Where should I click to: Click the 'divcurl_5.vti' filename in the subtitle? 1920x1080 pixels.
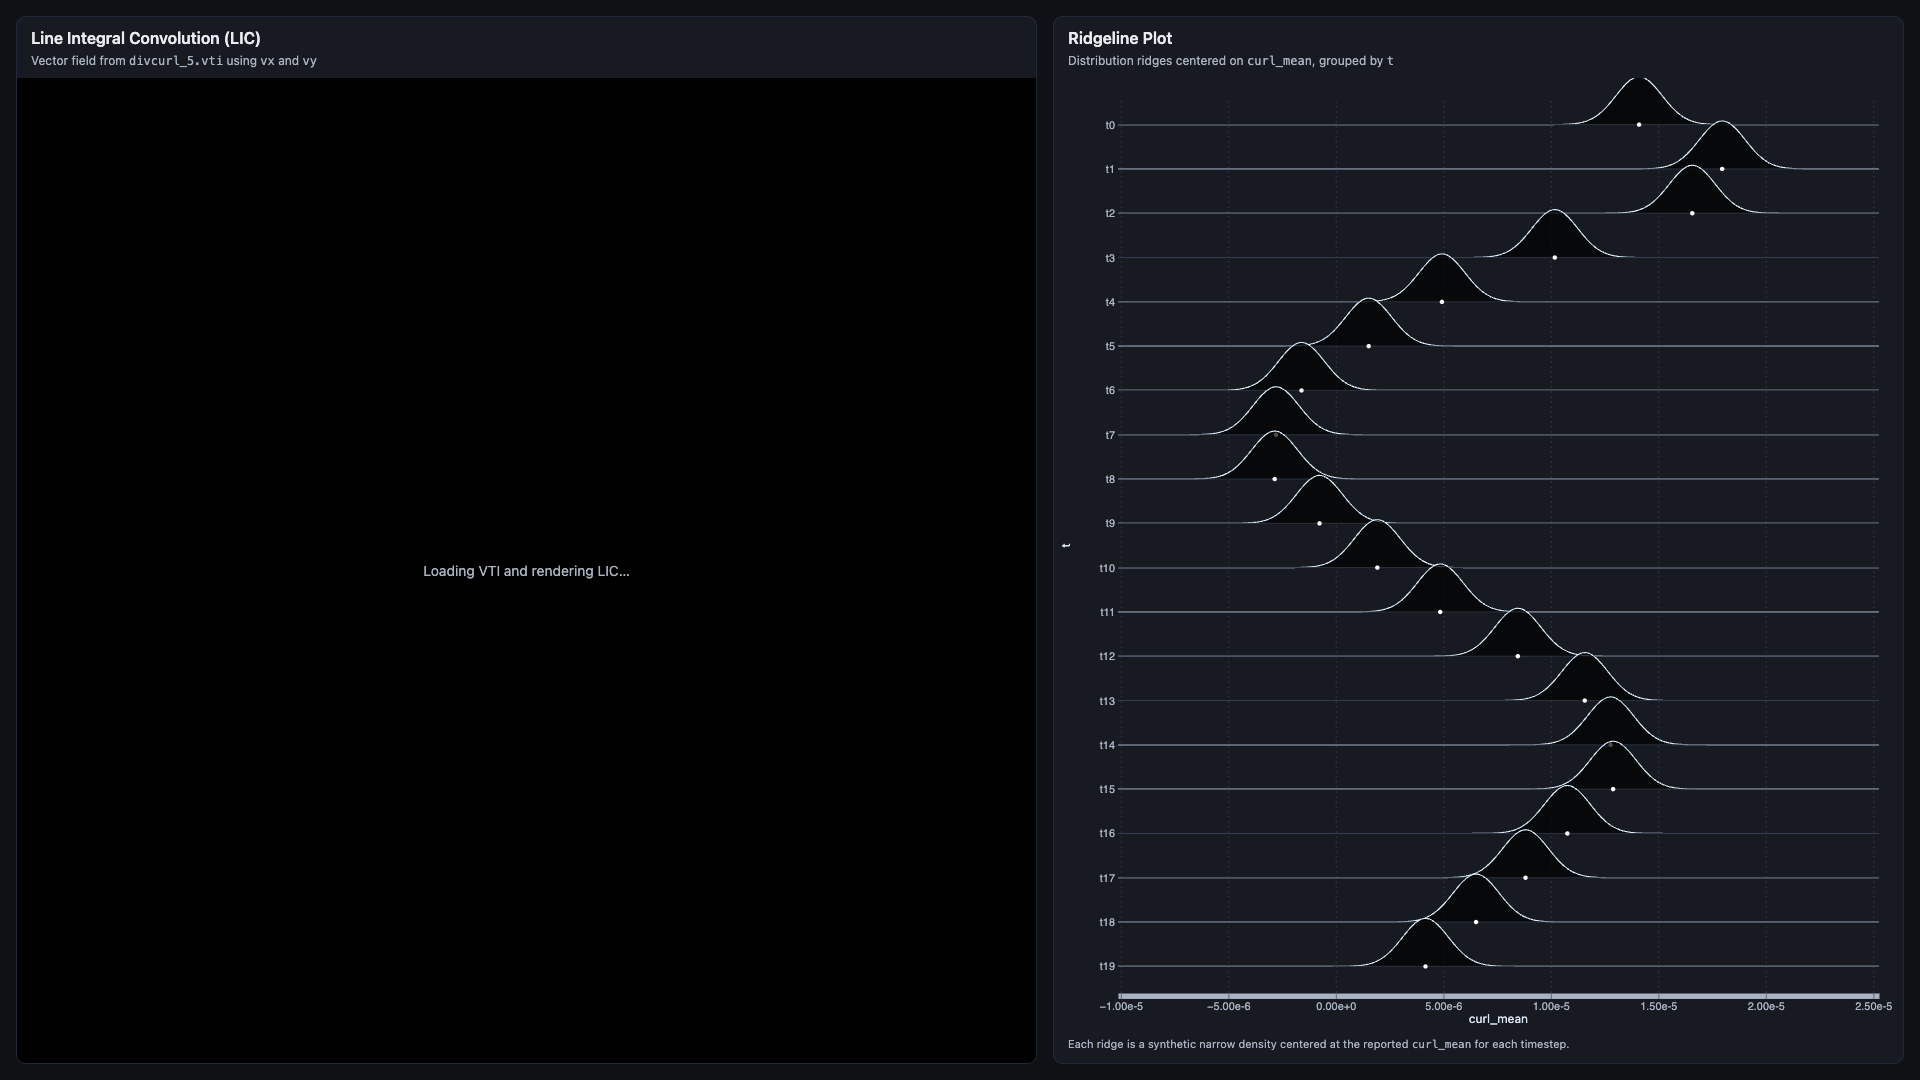coord(176,61)
